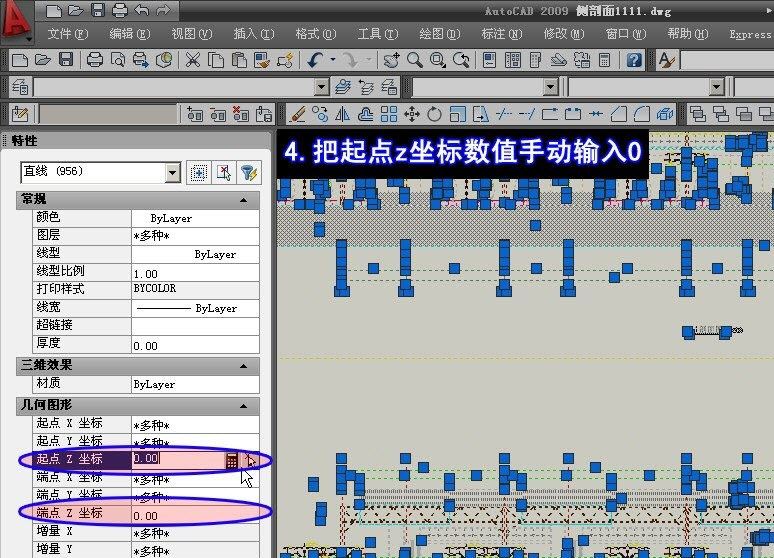774x558 pixels.
Task: Open the layer list dropdown
Action: pyautogui.click(x=321, y=87)
